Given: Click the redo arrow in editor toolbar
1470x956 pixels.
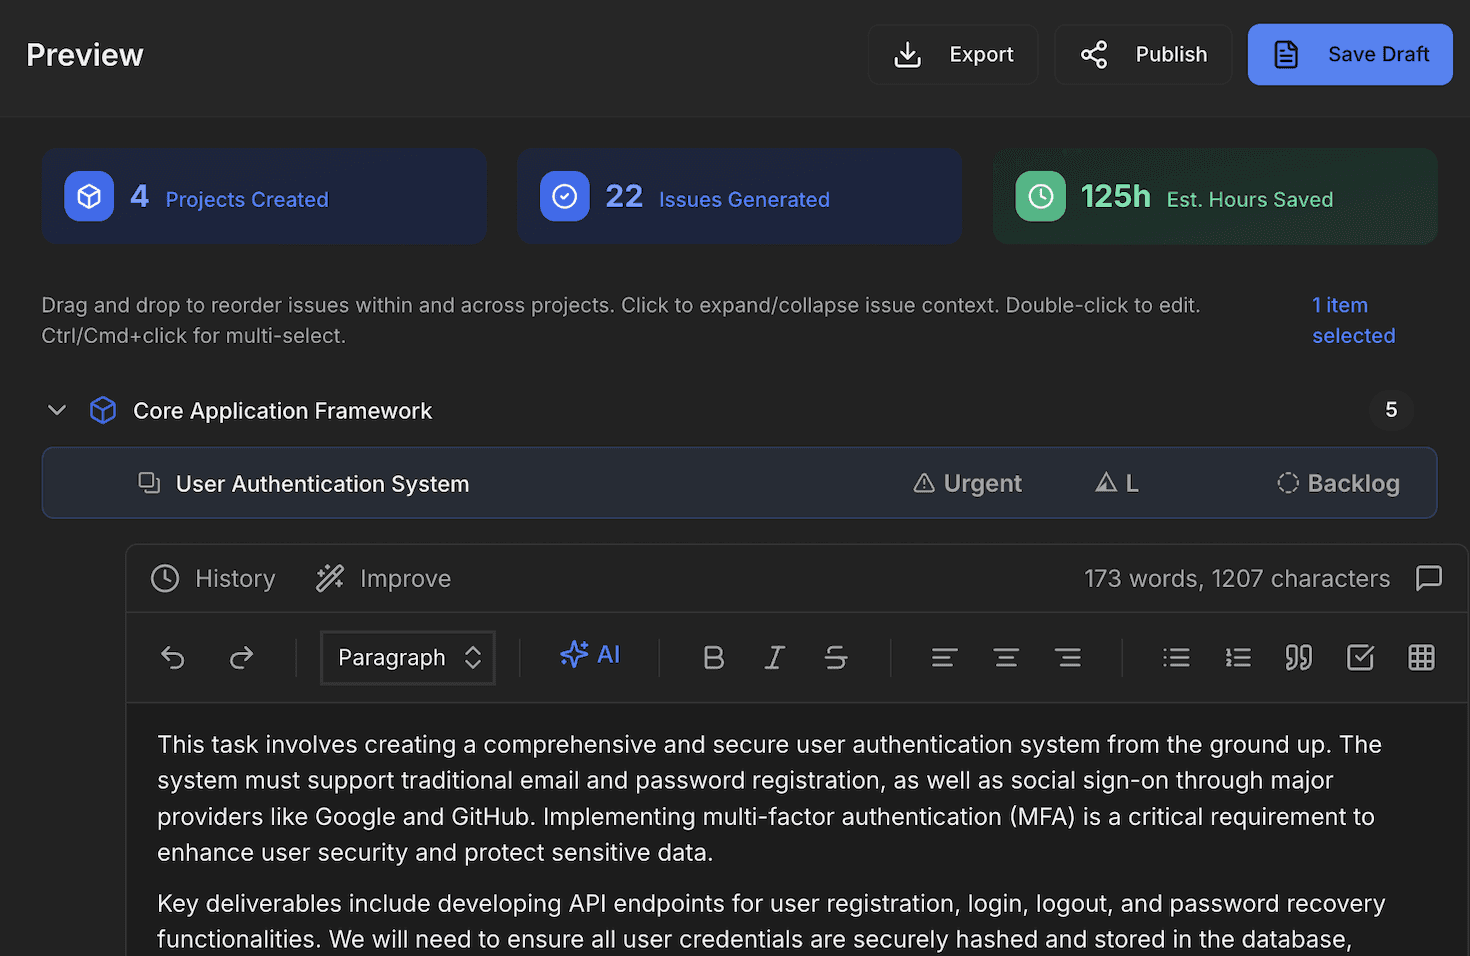Looking at the screenshot, I should pyautogui.click(x=241, y=658).
